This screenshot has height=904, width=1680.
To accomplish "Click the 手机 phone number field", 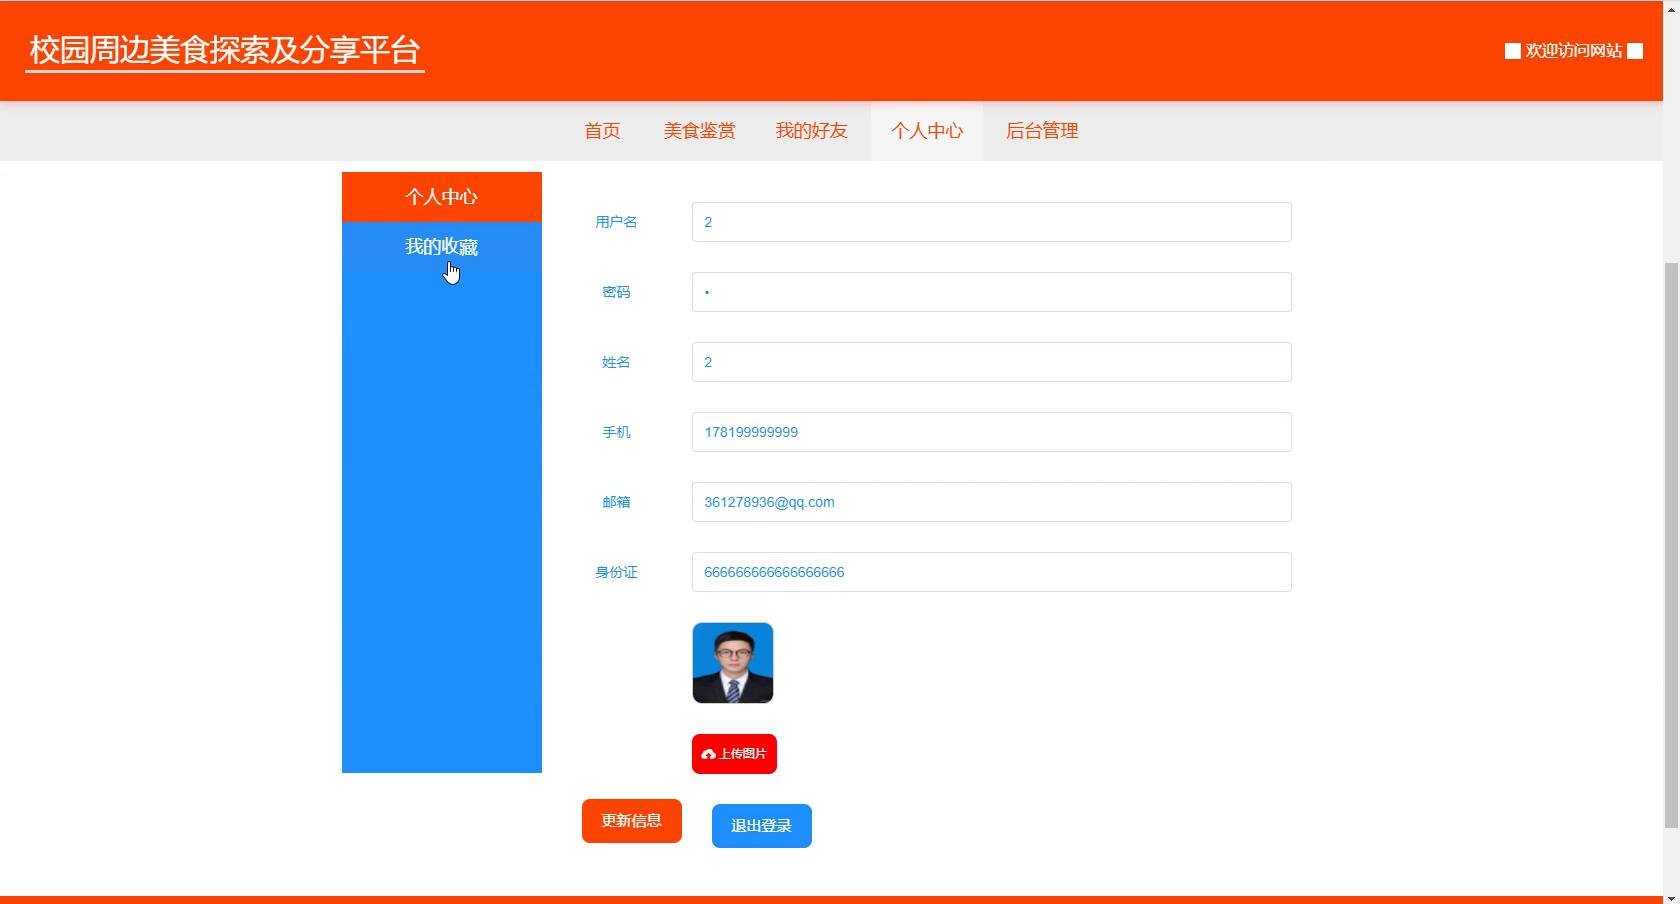I will coord(991,432).
